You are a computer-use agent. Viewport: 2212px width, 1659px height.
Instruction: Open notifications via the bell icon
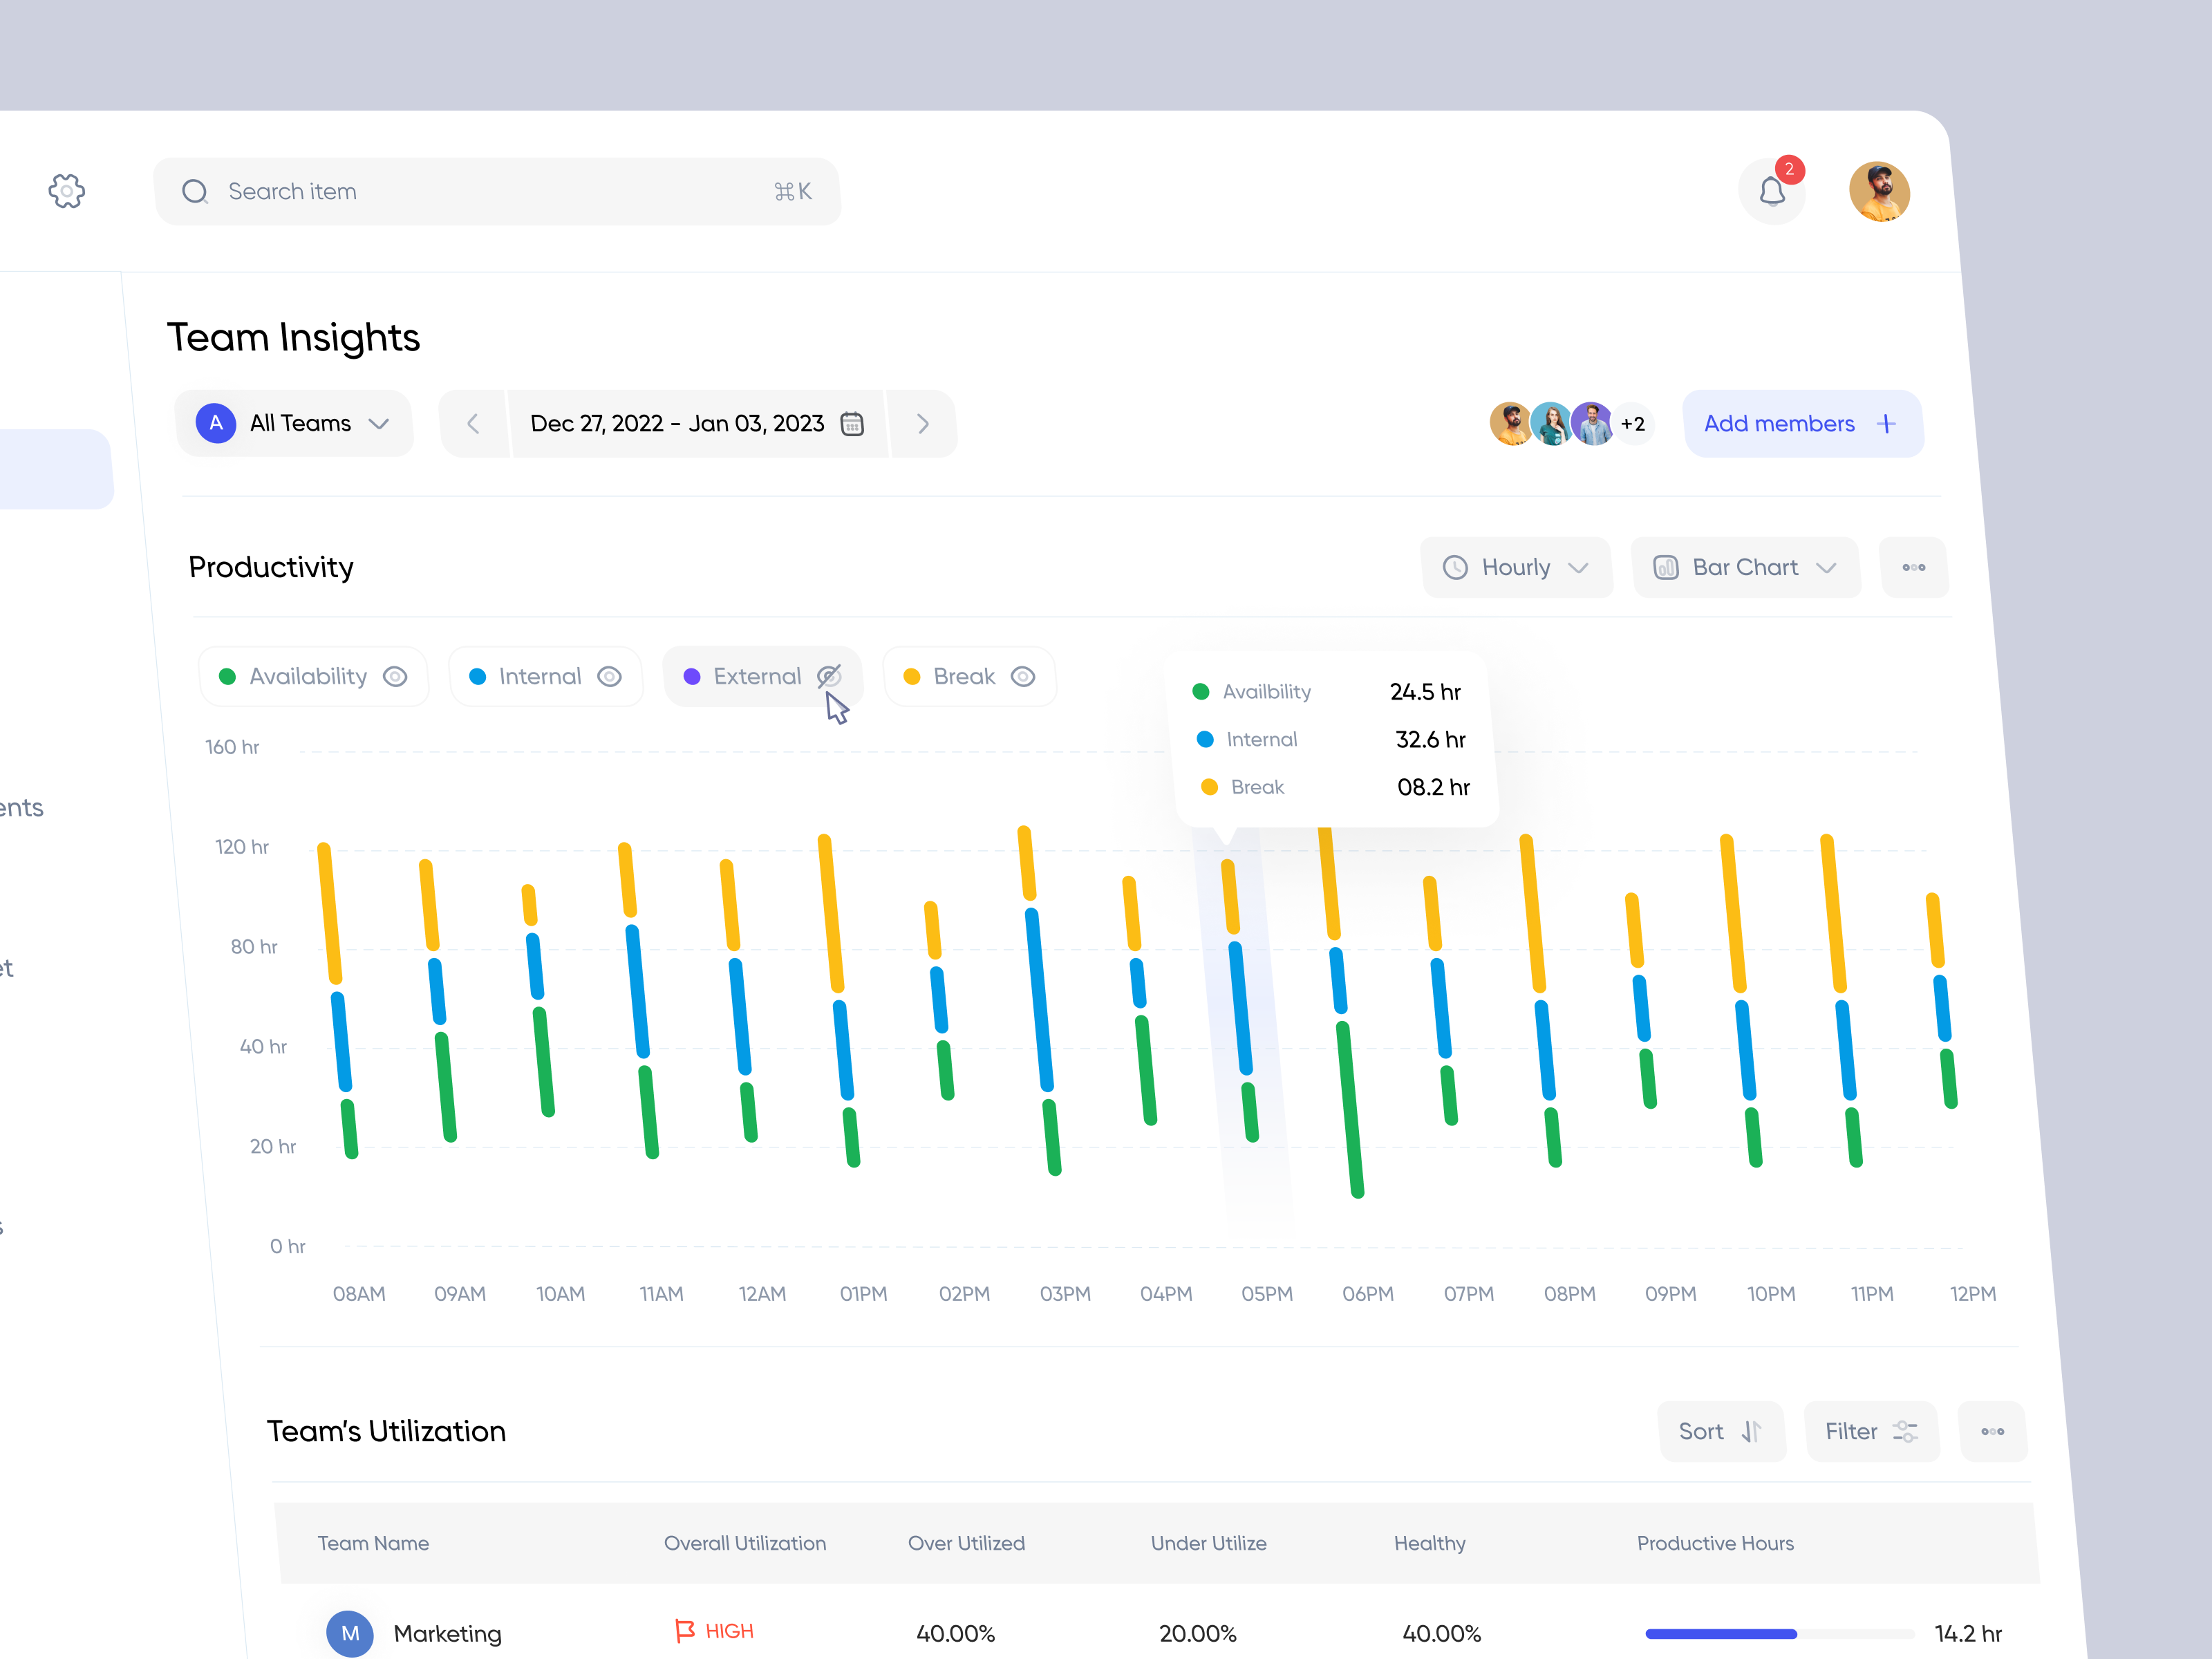coord(1772,191)
